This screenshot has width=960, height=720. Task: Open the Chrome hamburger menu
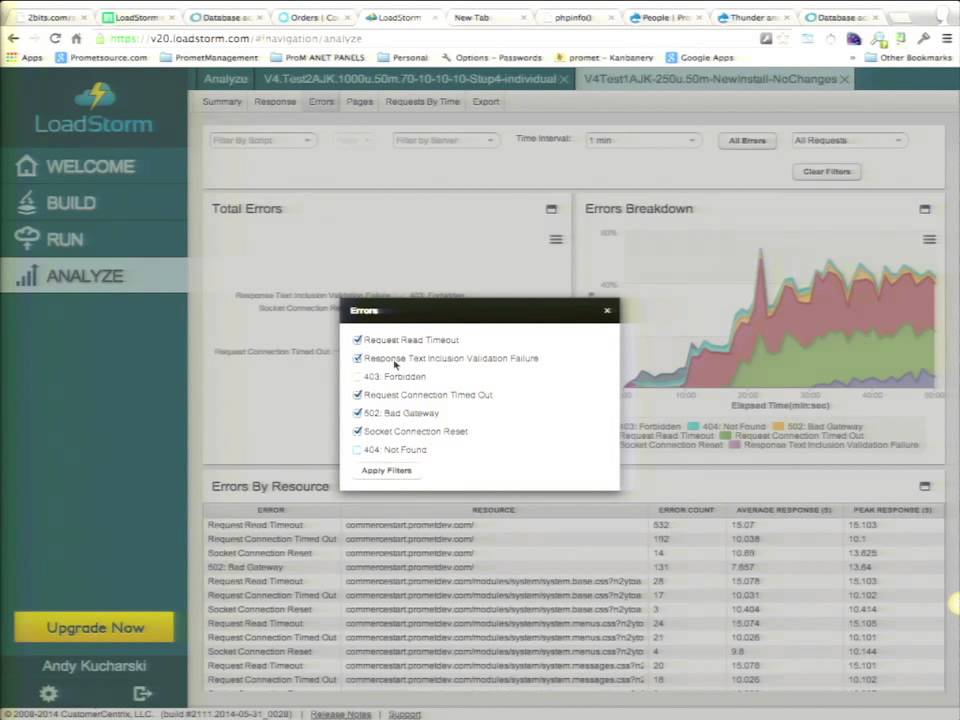[x=947, y=39]
